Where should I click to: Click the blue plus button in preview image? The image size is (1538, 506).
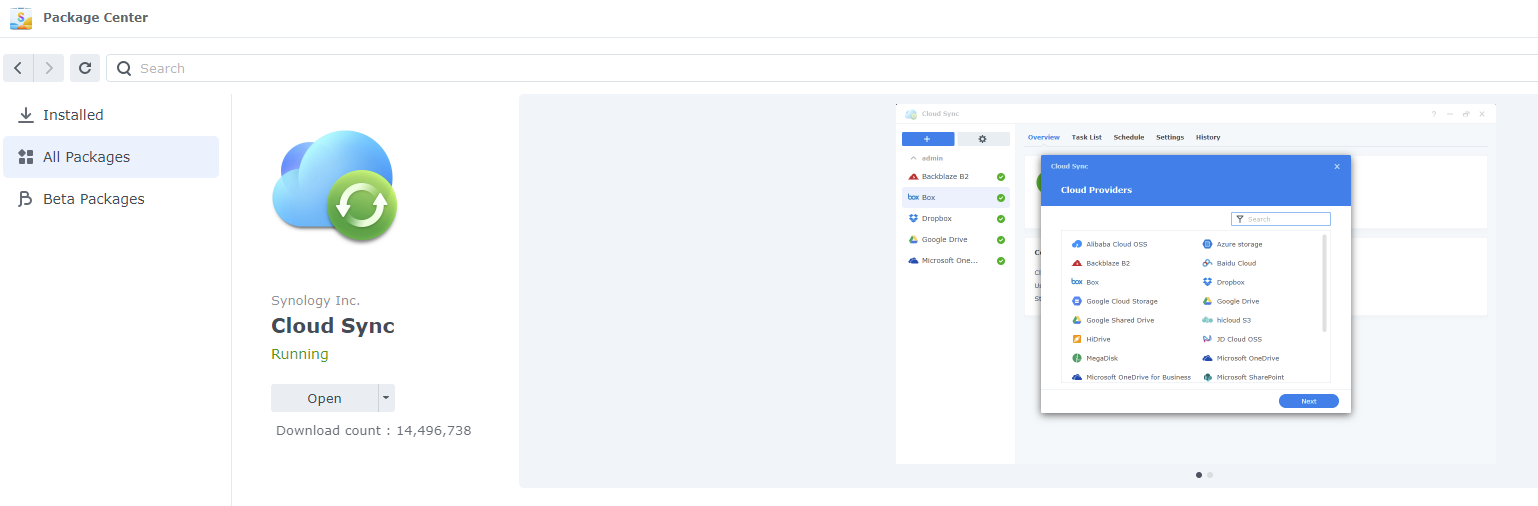927,139
